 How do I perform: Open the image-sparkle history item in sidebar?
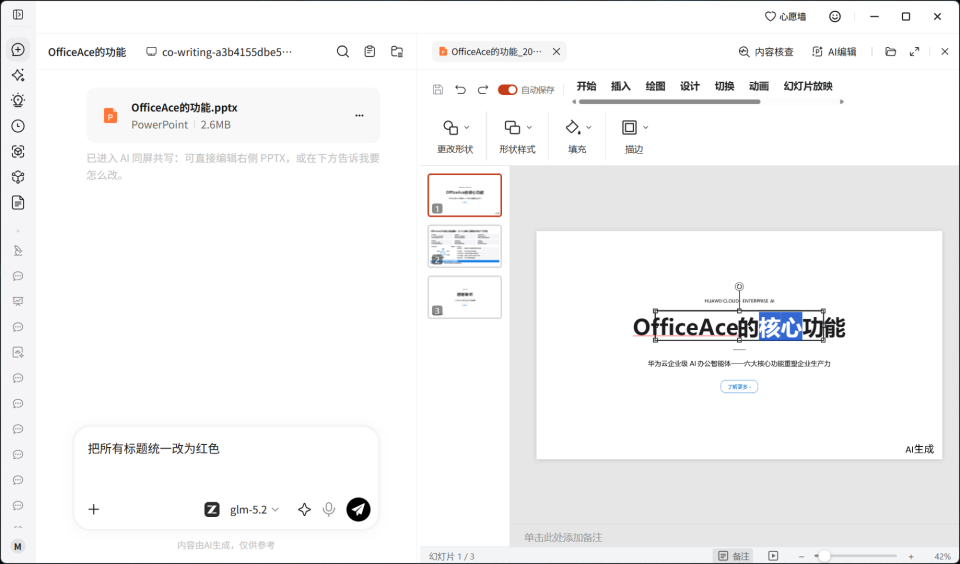pos(18,352)
